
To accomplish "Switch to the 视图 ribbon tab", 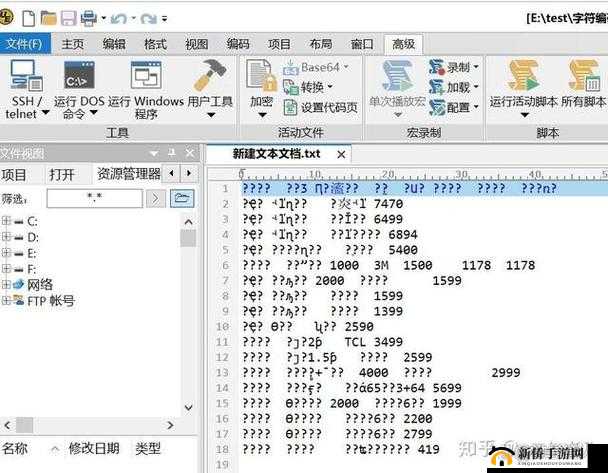I will pyautogui.click(x=197, y=44).
